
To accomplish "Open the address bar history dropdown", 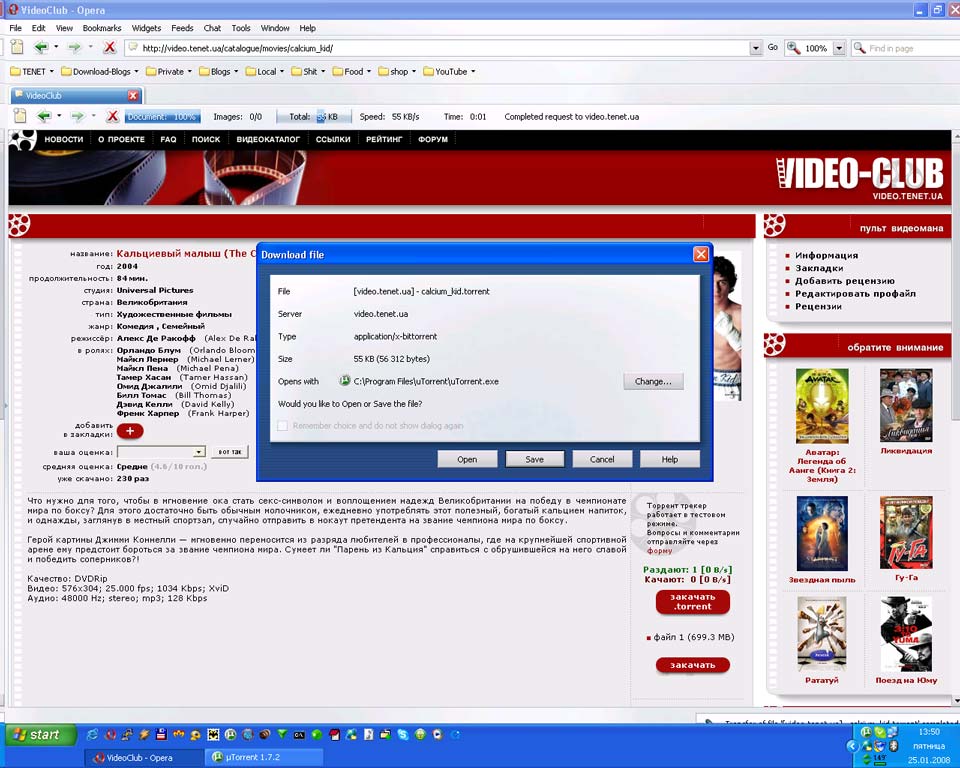I will [x=756, y=48].
